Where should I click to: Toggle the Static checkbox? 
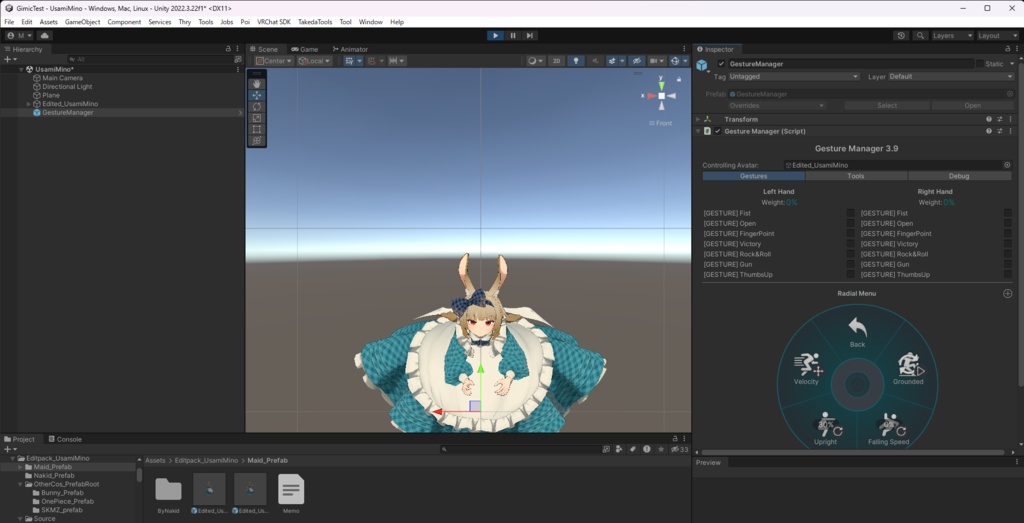980,63
